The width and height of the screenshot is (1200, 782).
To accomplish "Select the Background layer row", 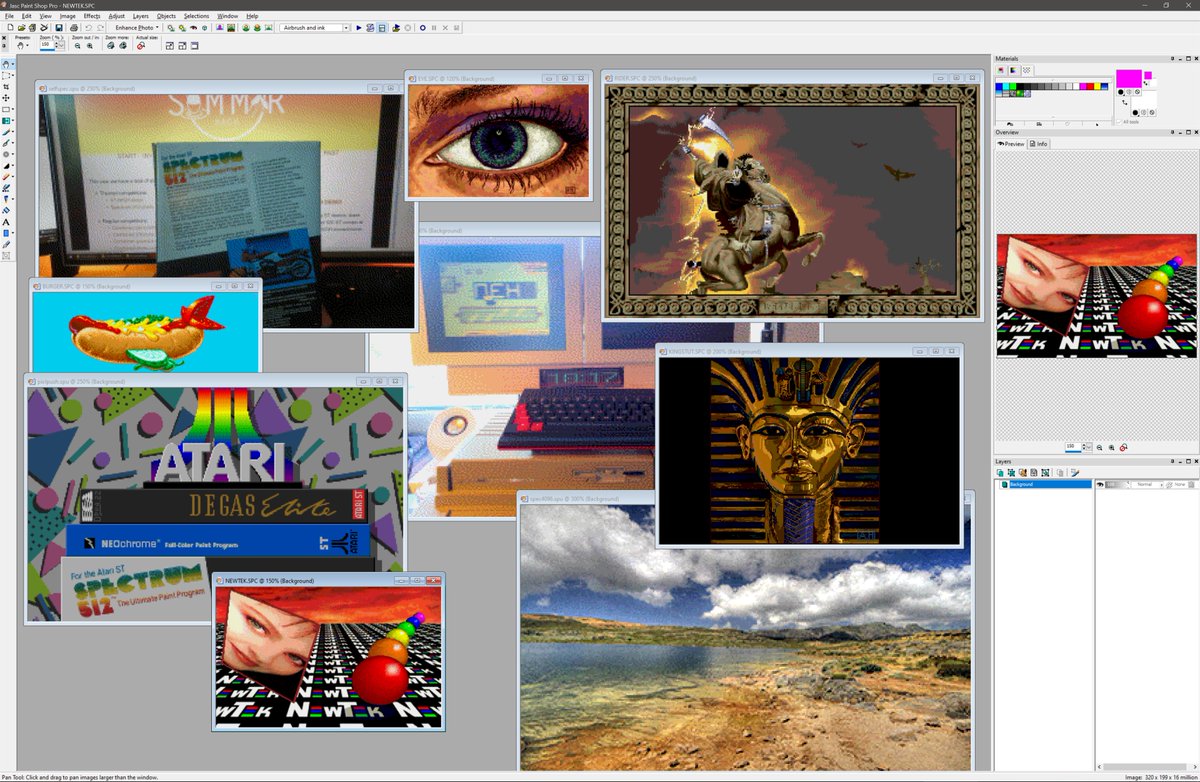I will 1045,484.
